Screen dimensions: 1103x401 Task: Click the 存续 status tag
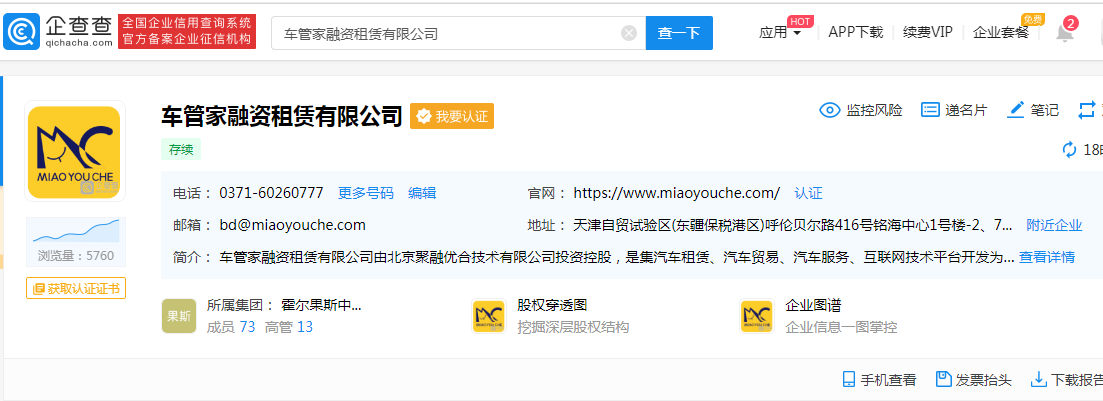click(x=181, y=149)
